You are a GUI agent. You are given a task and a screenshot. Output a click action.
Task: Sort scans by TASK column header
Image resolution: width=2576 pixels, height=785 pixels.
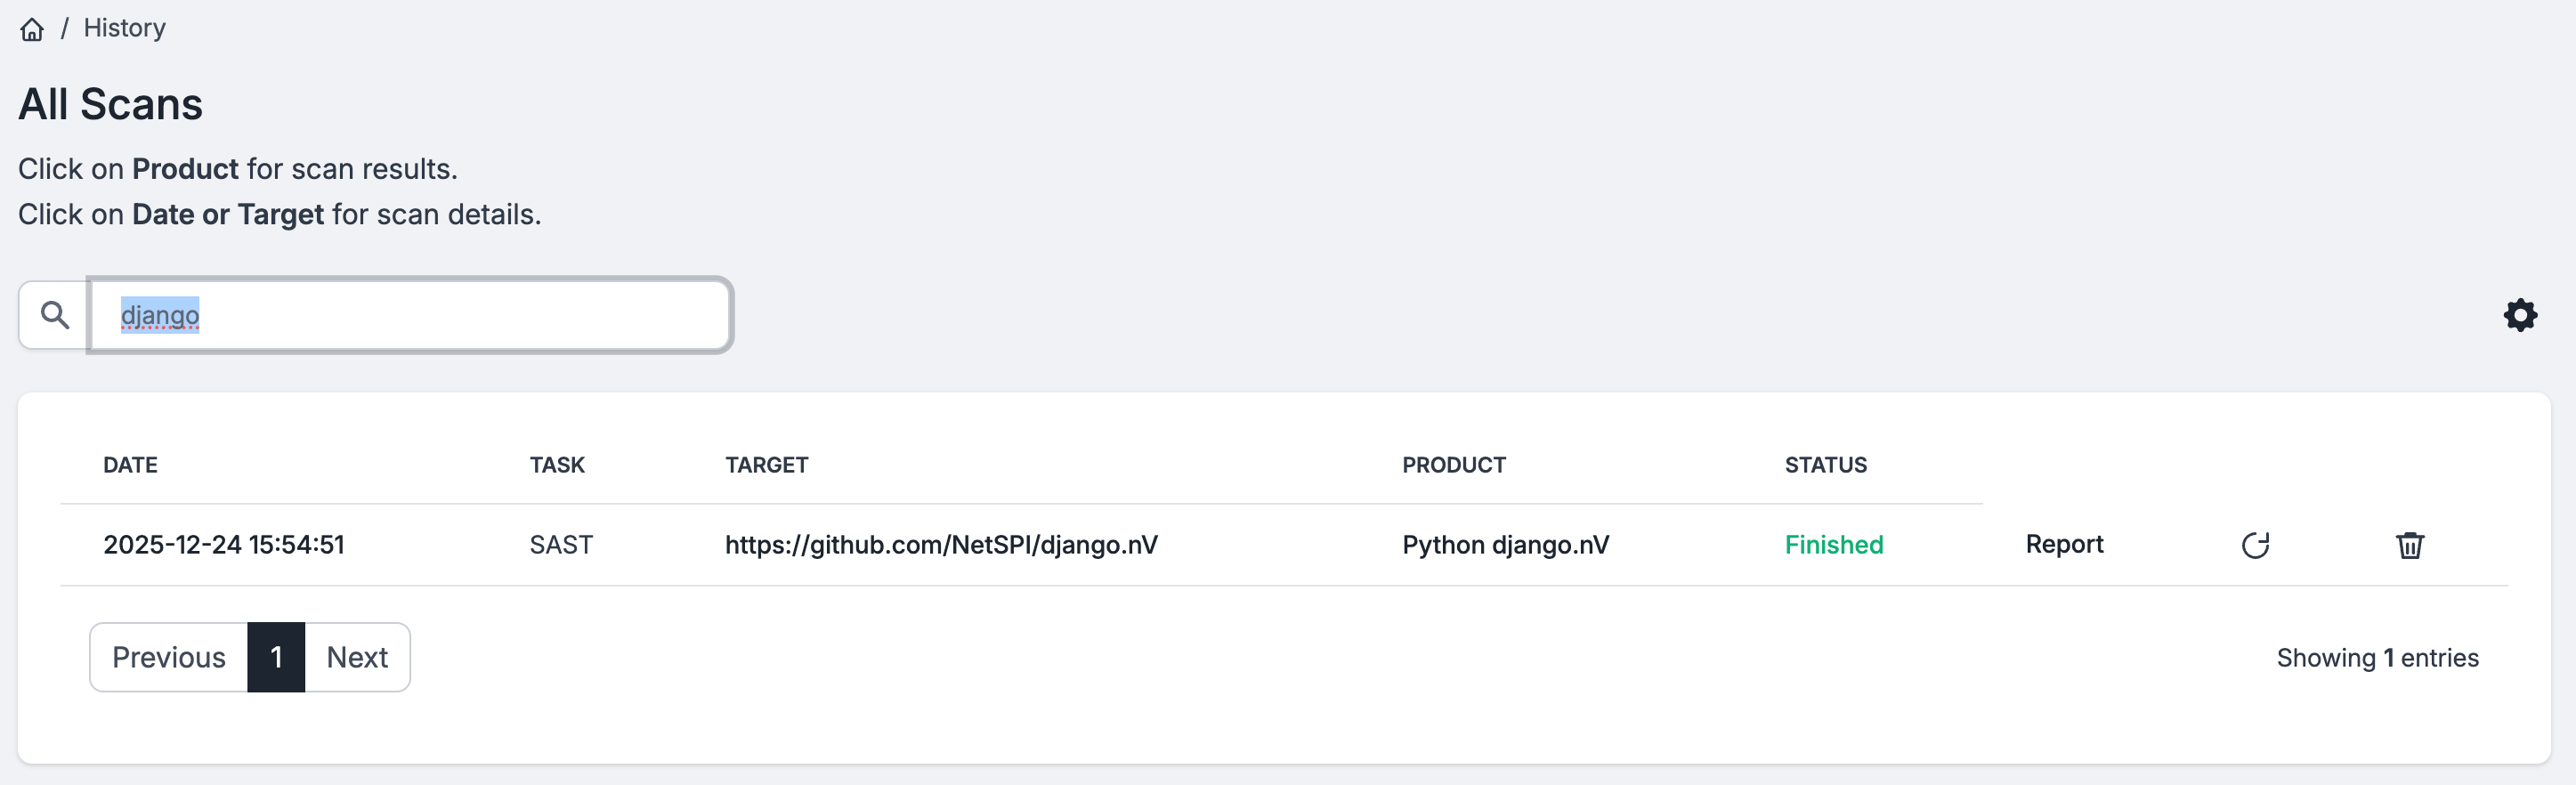tap(557, 465)
